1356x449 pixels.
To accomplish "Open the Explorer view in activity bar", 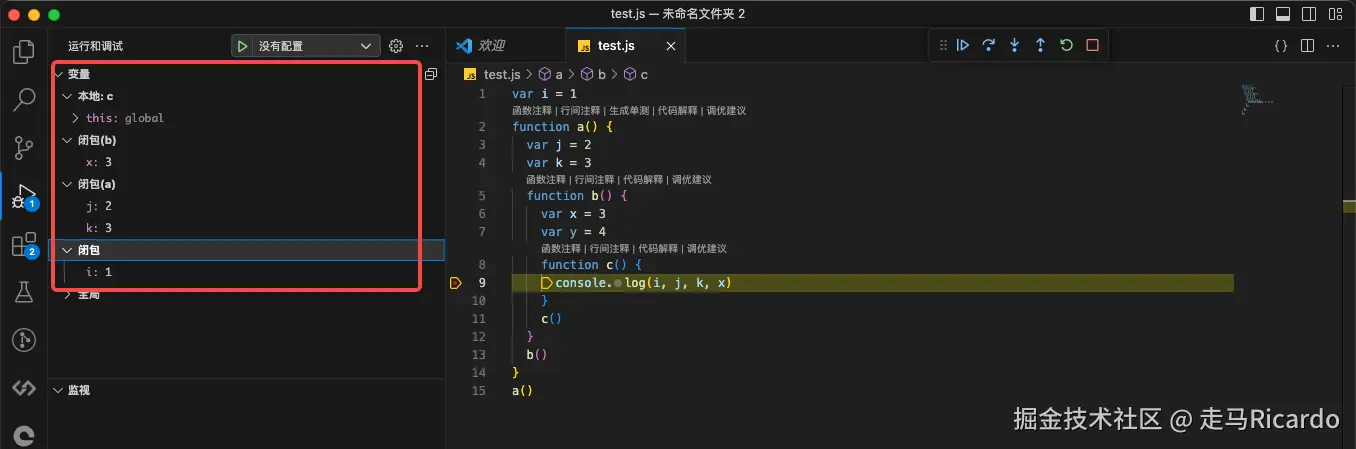I will [23, 52].
